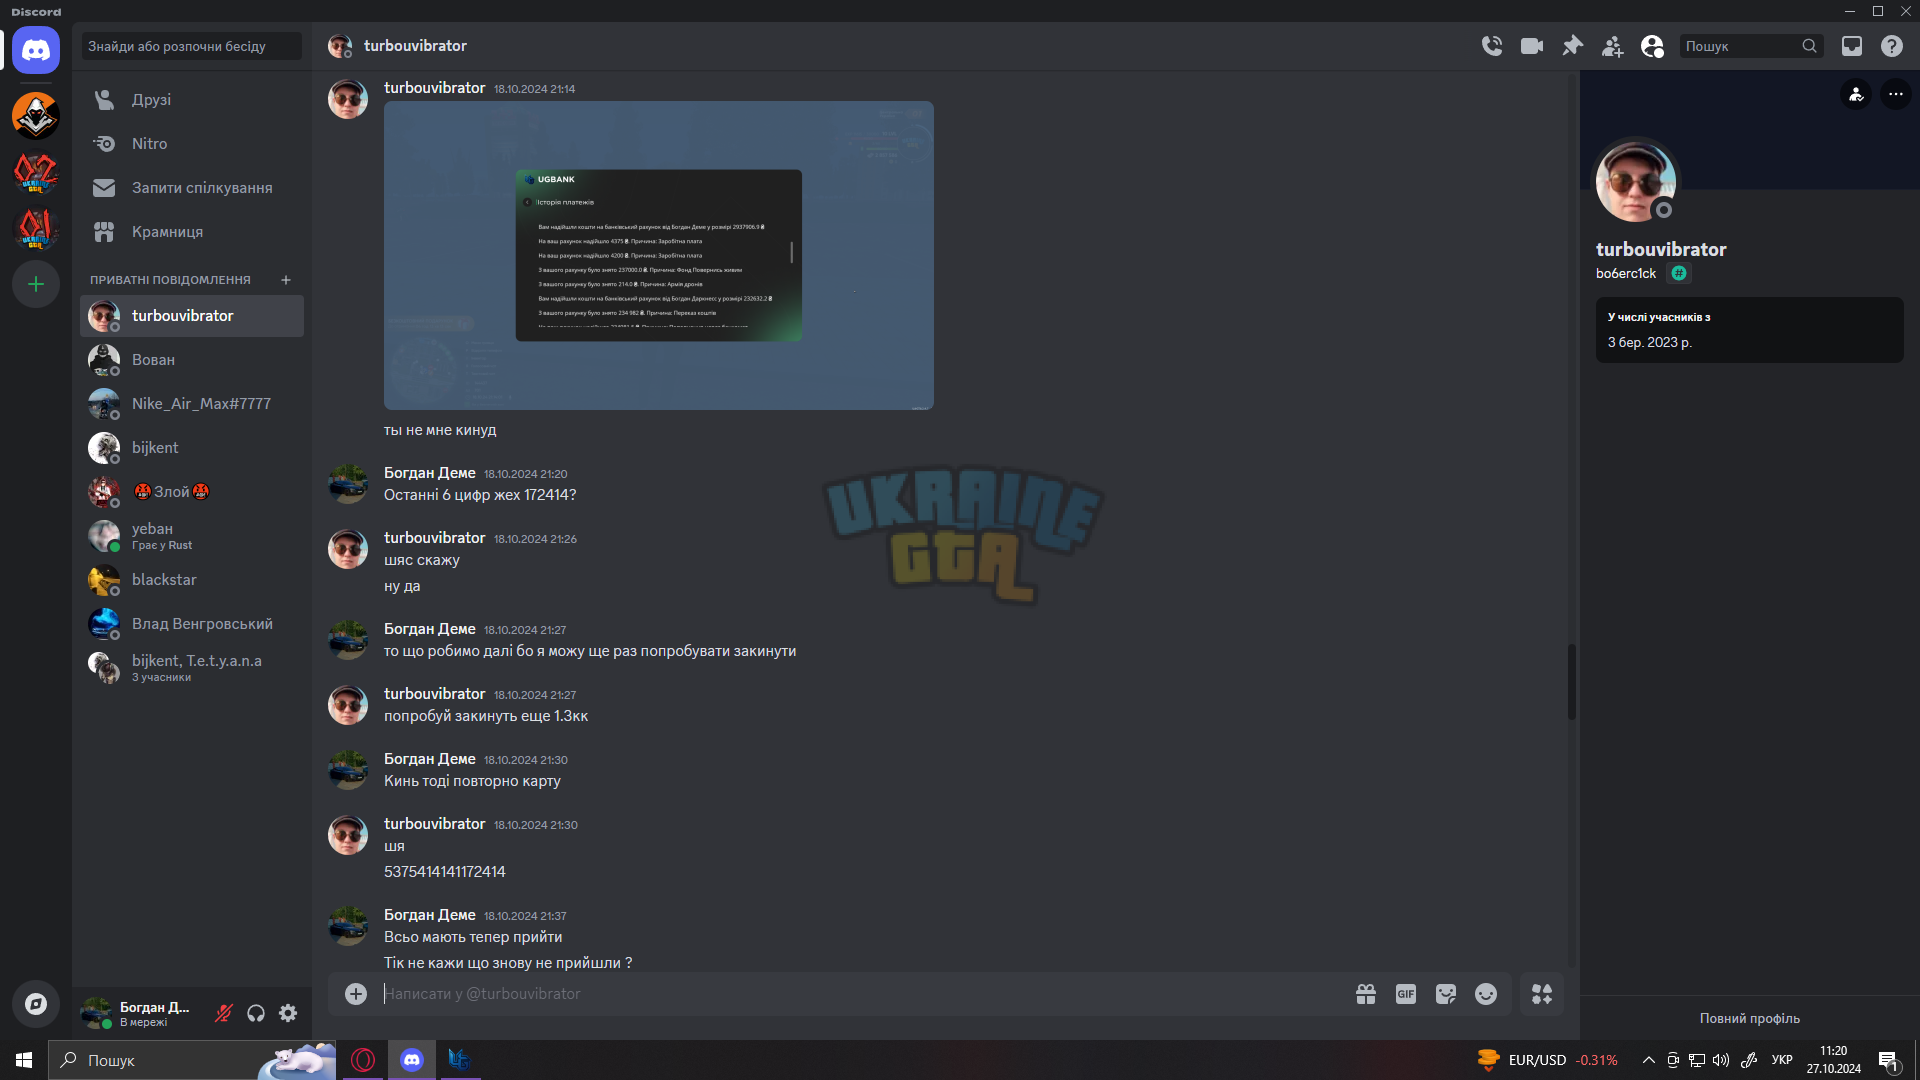Switch the УКР keyboard language
Viewport: 1920px width, 1080px height.
(x=1782, y=1060)
